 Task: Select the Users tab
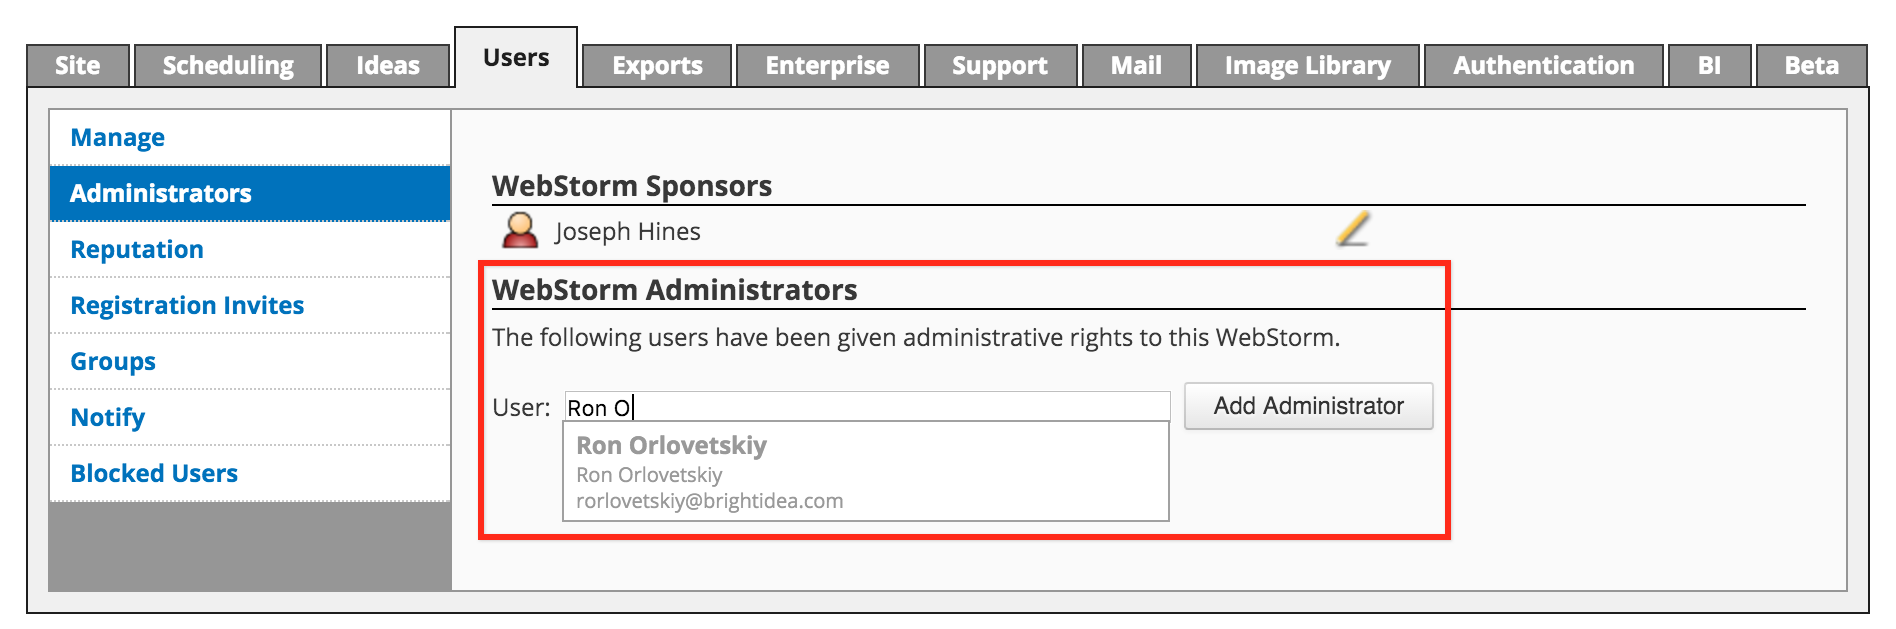[516, 58]
